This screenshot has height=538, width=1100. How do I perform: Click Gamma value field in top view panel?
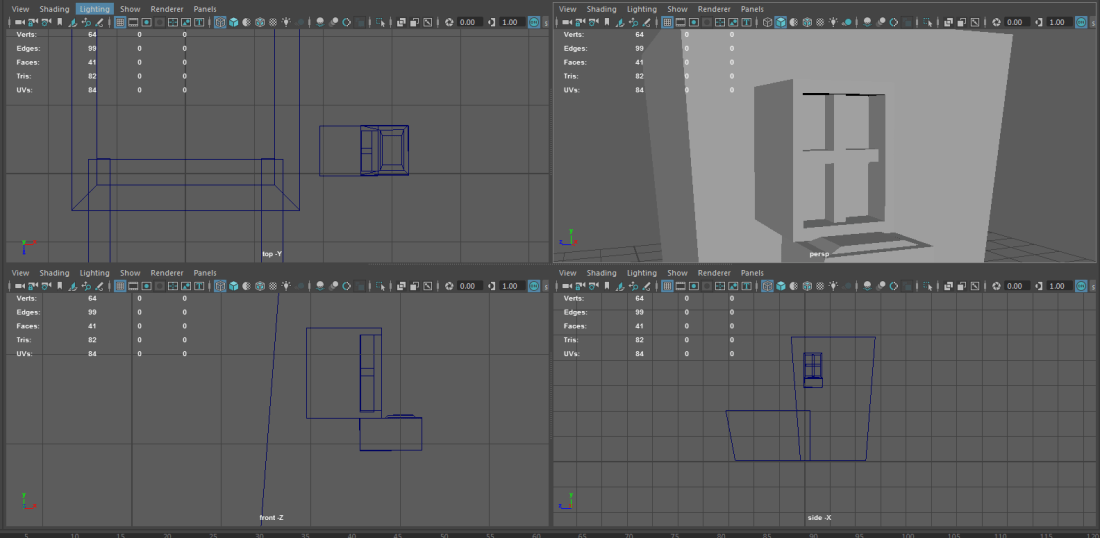click(511, 22)
